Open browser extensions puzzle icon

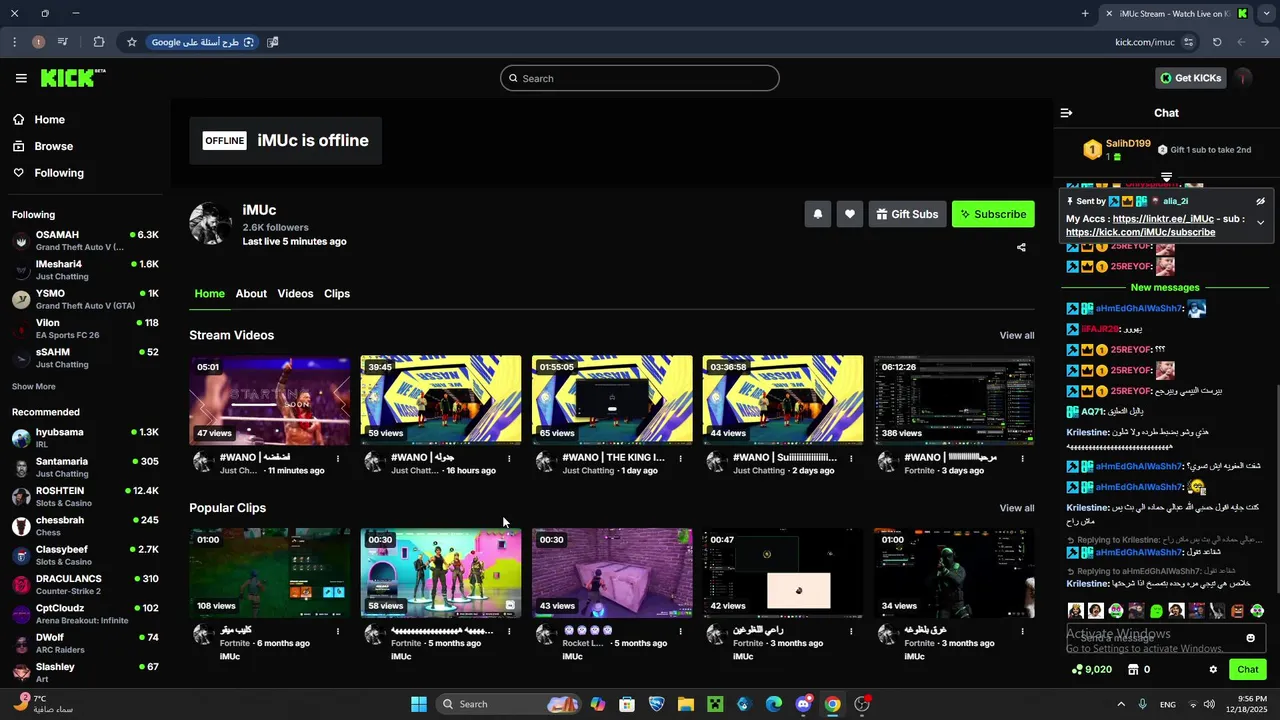[99, 42]
